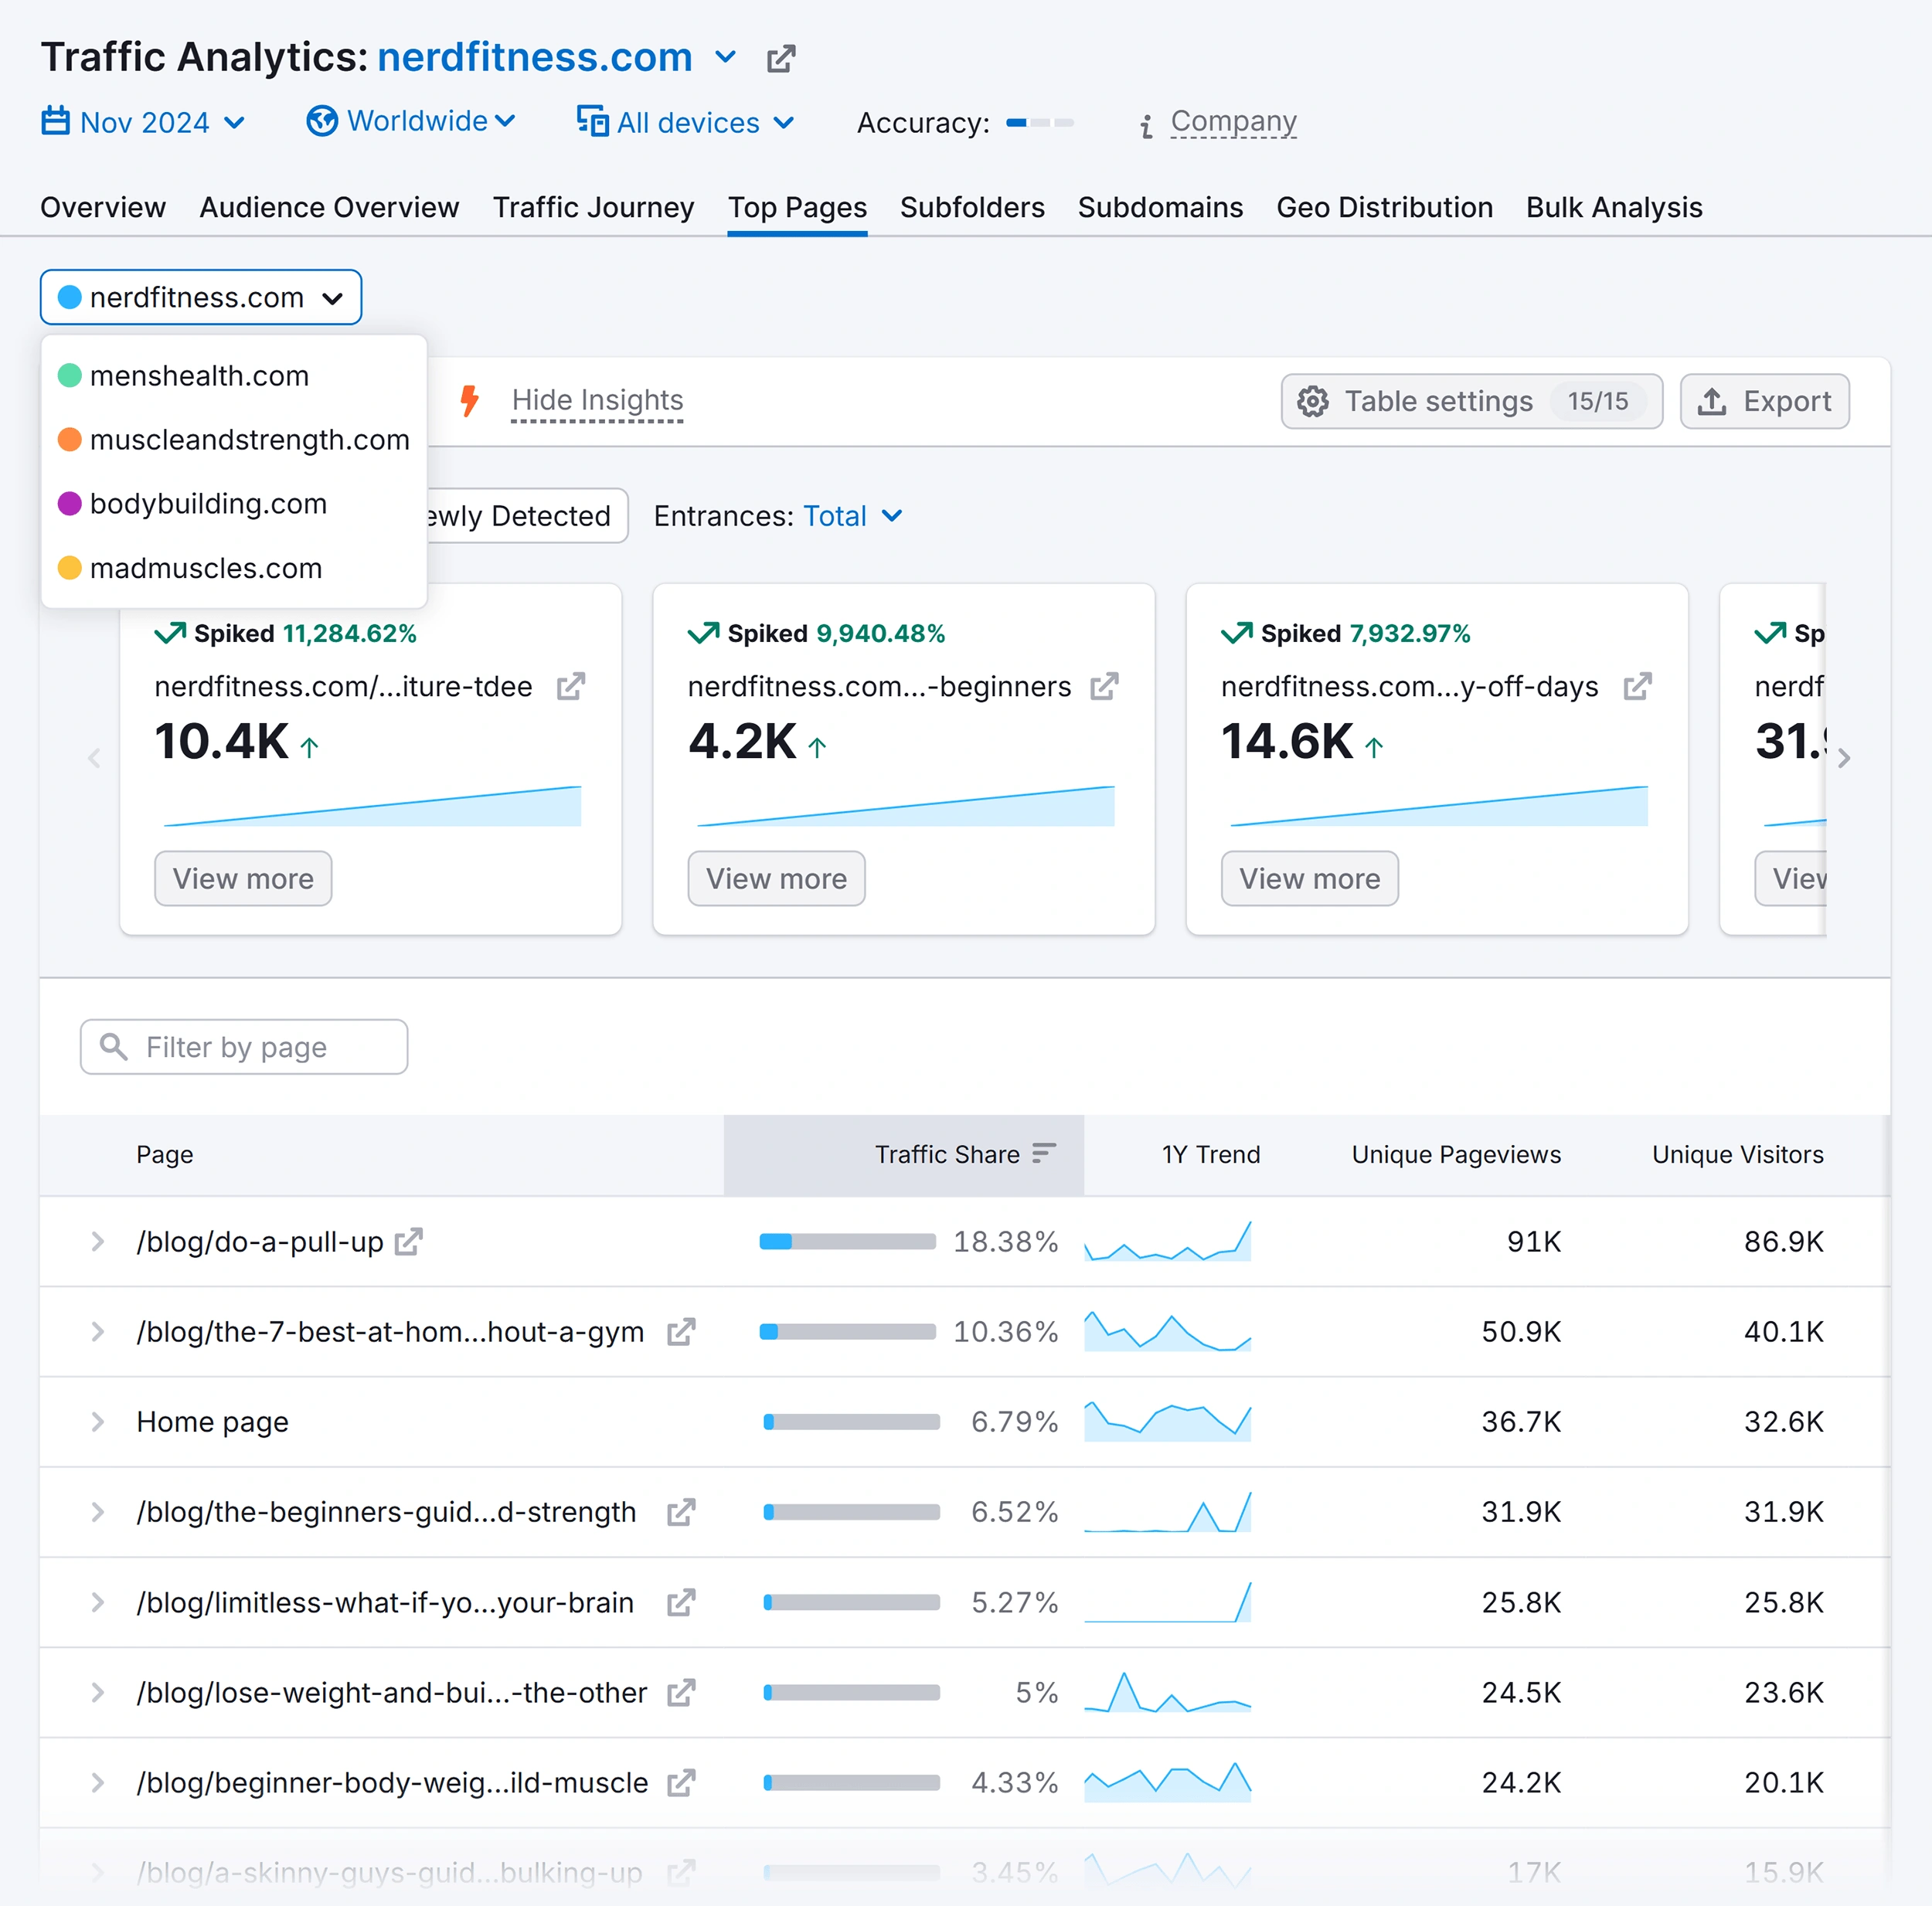Image resolution: width=1932 pixels, height=1906 pixels.
Task: Open beginner-body-weight page external link
Action: pyautogui.click(x=681, y=1782)
